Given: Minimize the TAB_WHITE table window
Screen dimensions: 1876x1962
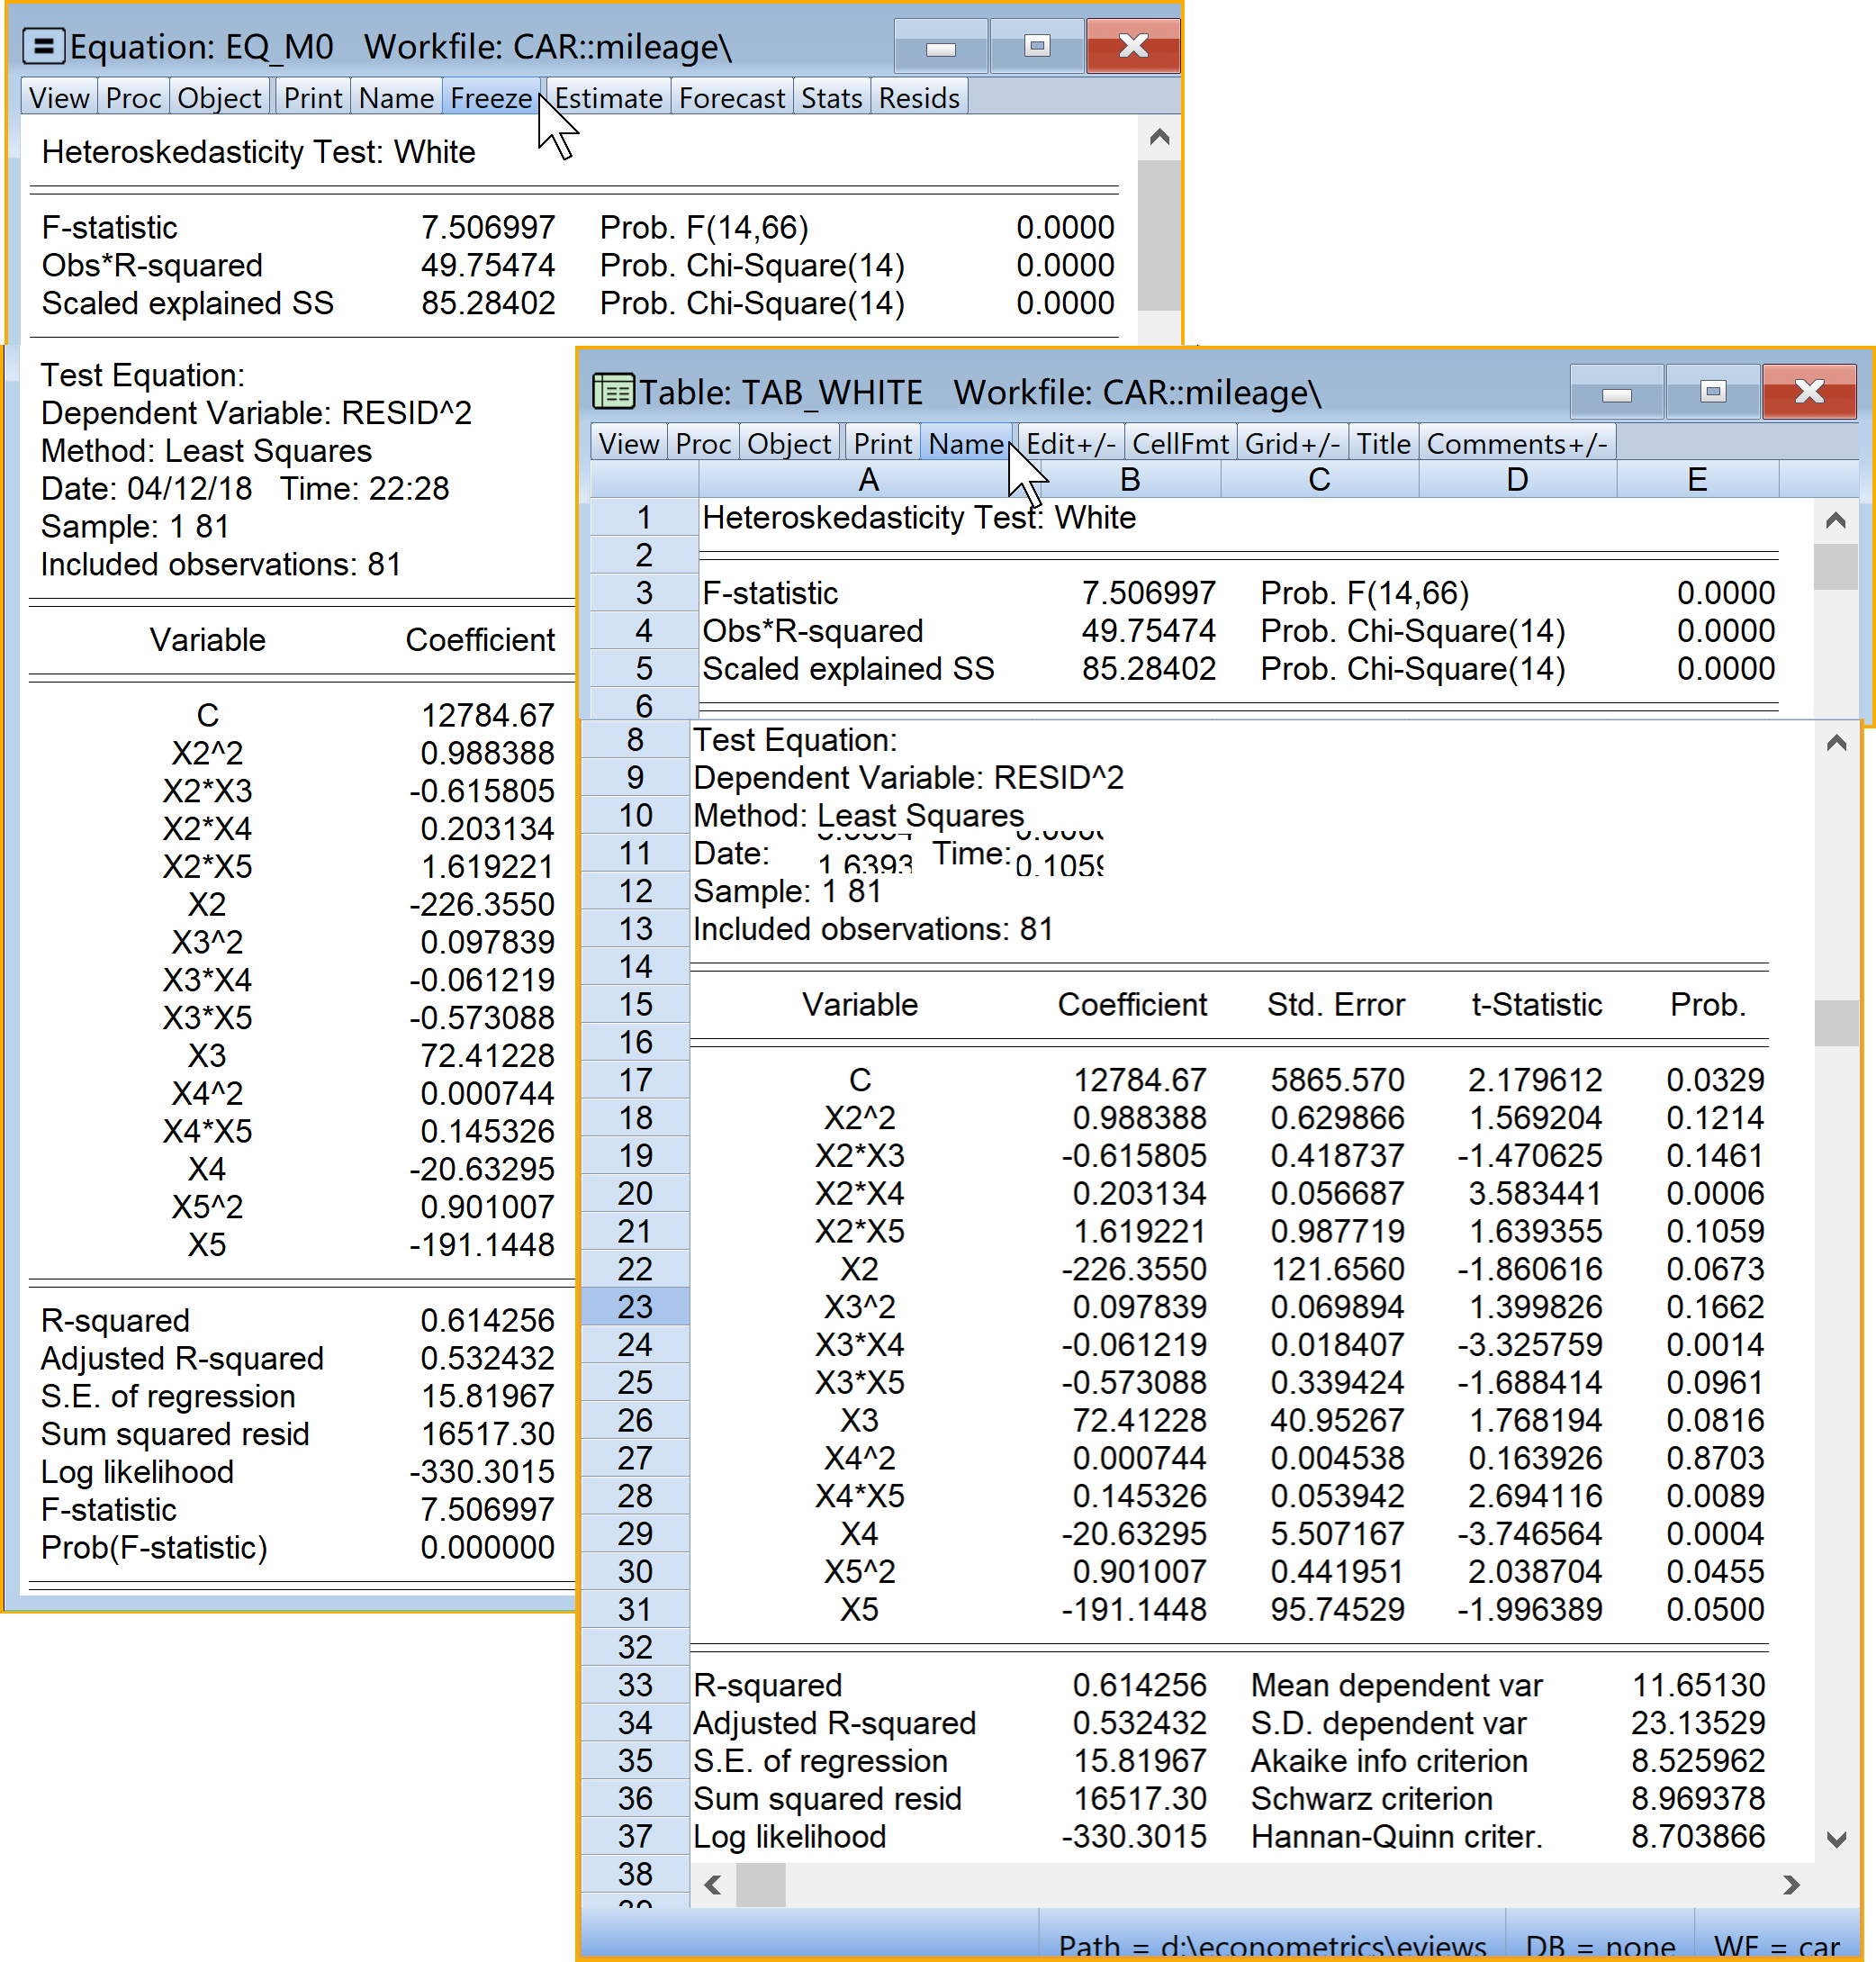Looking at the screenshot, I should (1616, 392).
